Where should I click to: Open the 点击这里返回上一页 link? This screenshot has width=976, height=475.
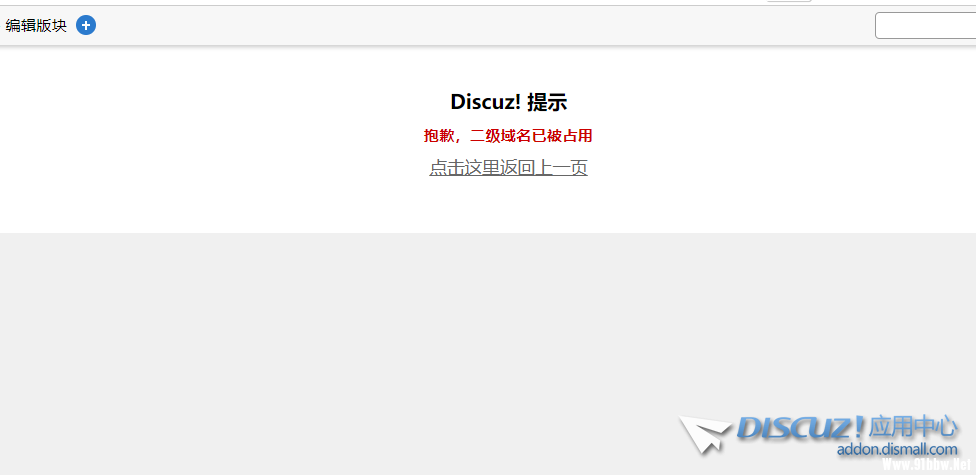[x=508, y=167]
